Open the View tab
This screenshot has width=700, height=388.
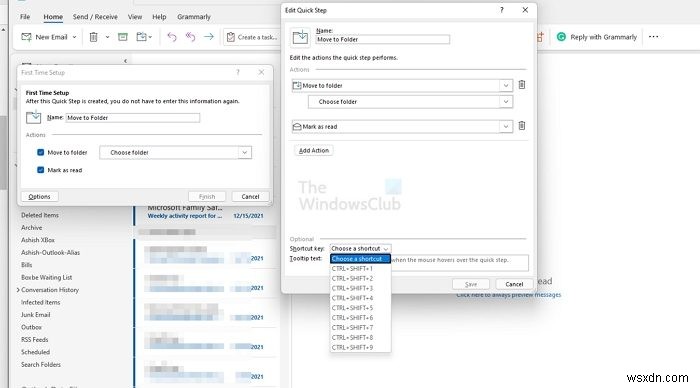tap(135, 17)
